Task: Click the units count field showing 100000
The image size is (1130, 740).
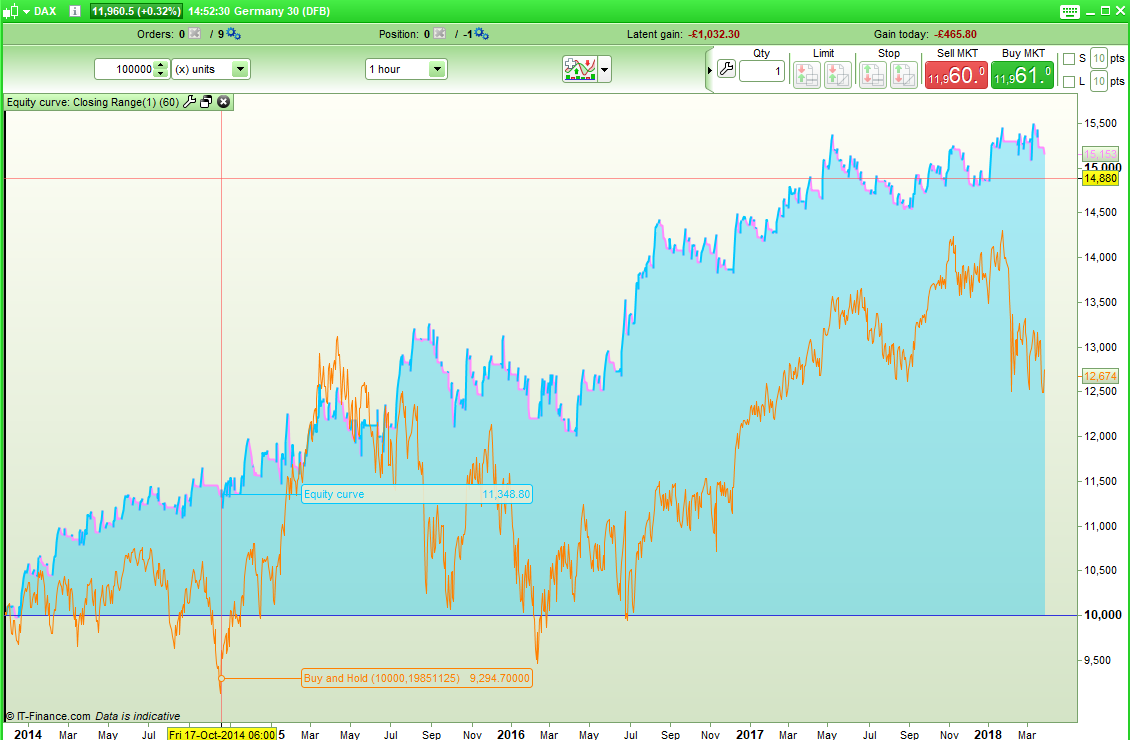Action: coord(125,69)
